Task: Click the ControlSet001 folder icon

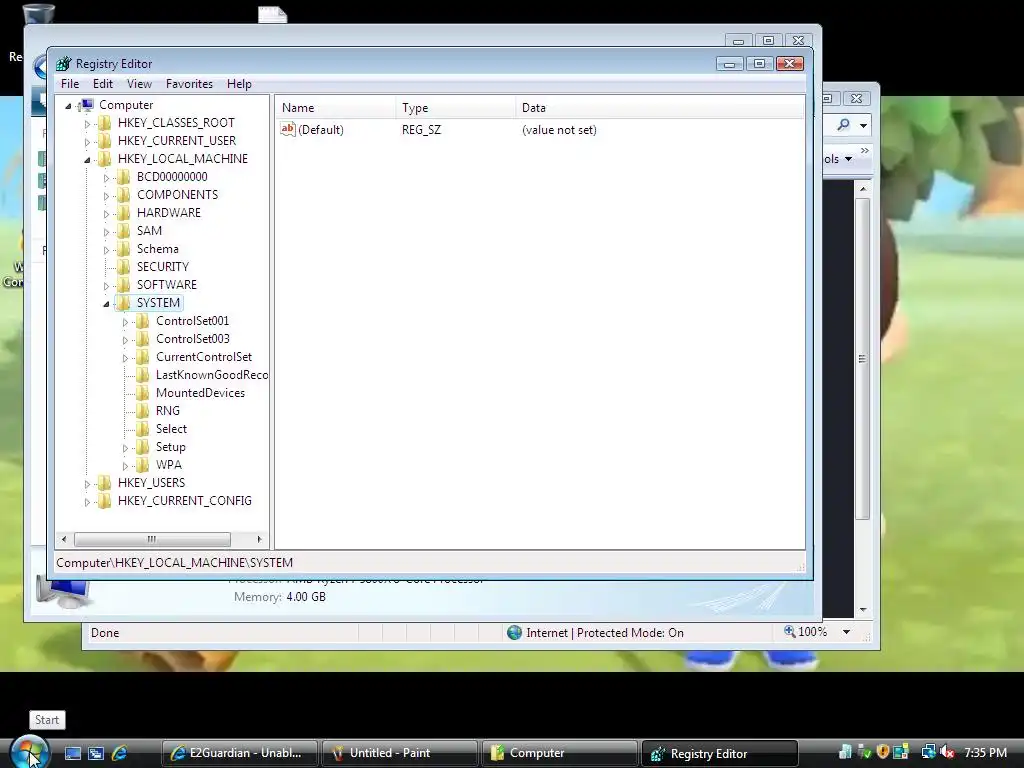Action: pos(142,321)
